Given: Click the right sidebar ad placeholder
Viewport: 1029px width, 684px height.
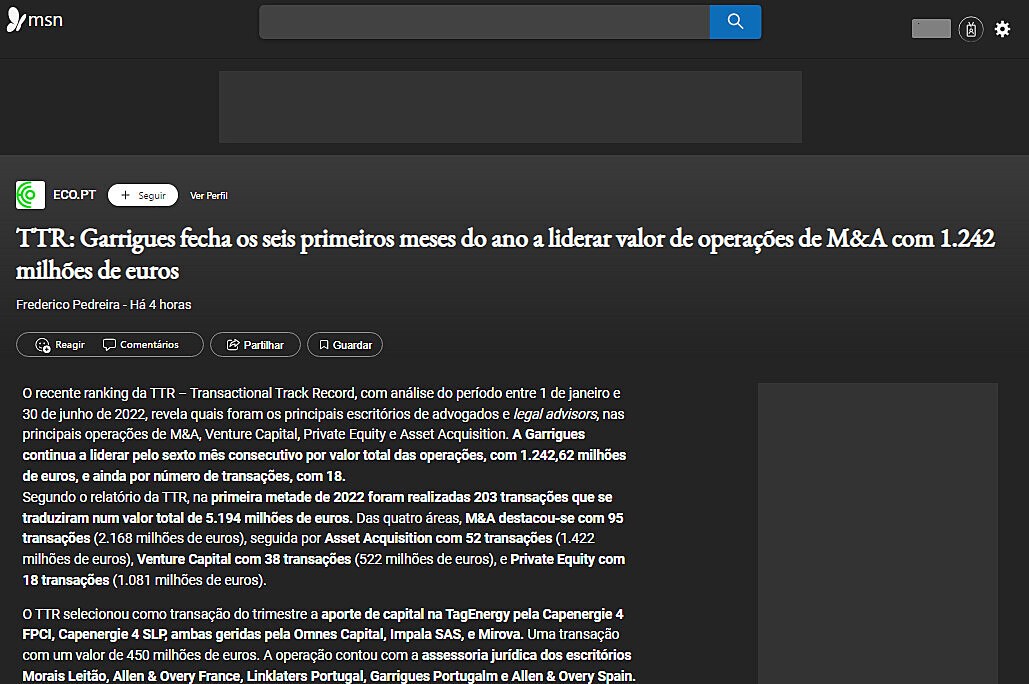Looking at the screenshot, I should pyautogui.click(x=878, y=533).
